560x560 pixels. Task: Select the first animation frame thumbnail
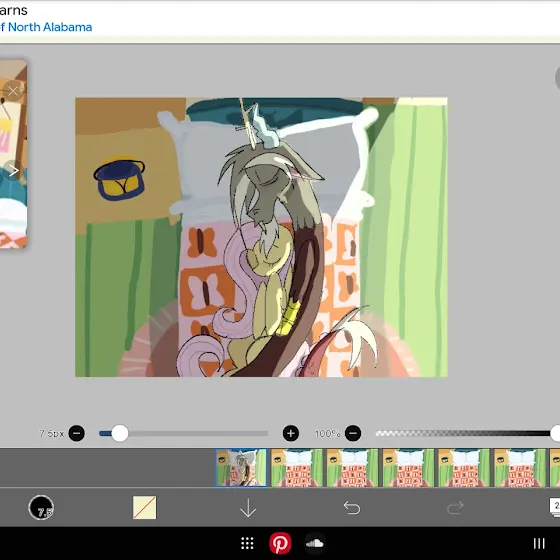tap(241, 468)
